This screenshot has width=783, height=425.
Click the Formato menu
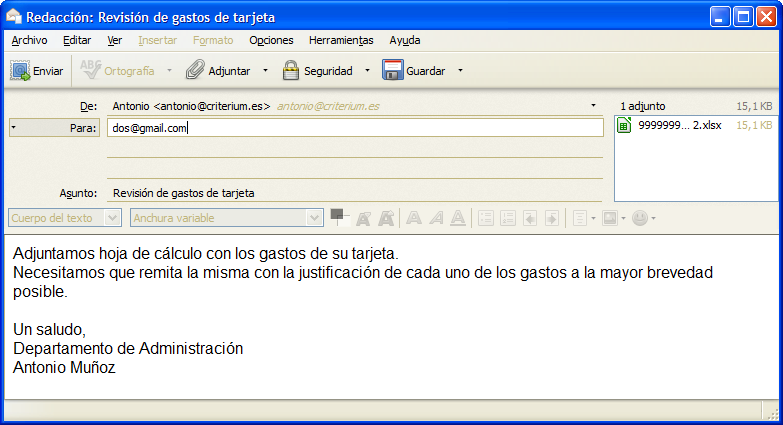(x=213, y=40)
